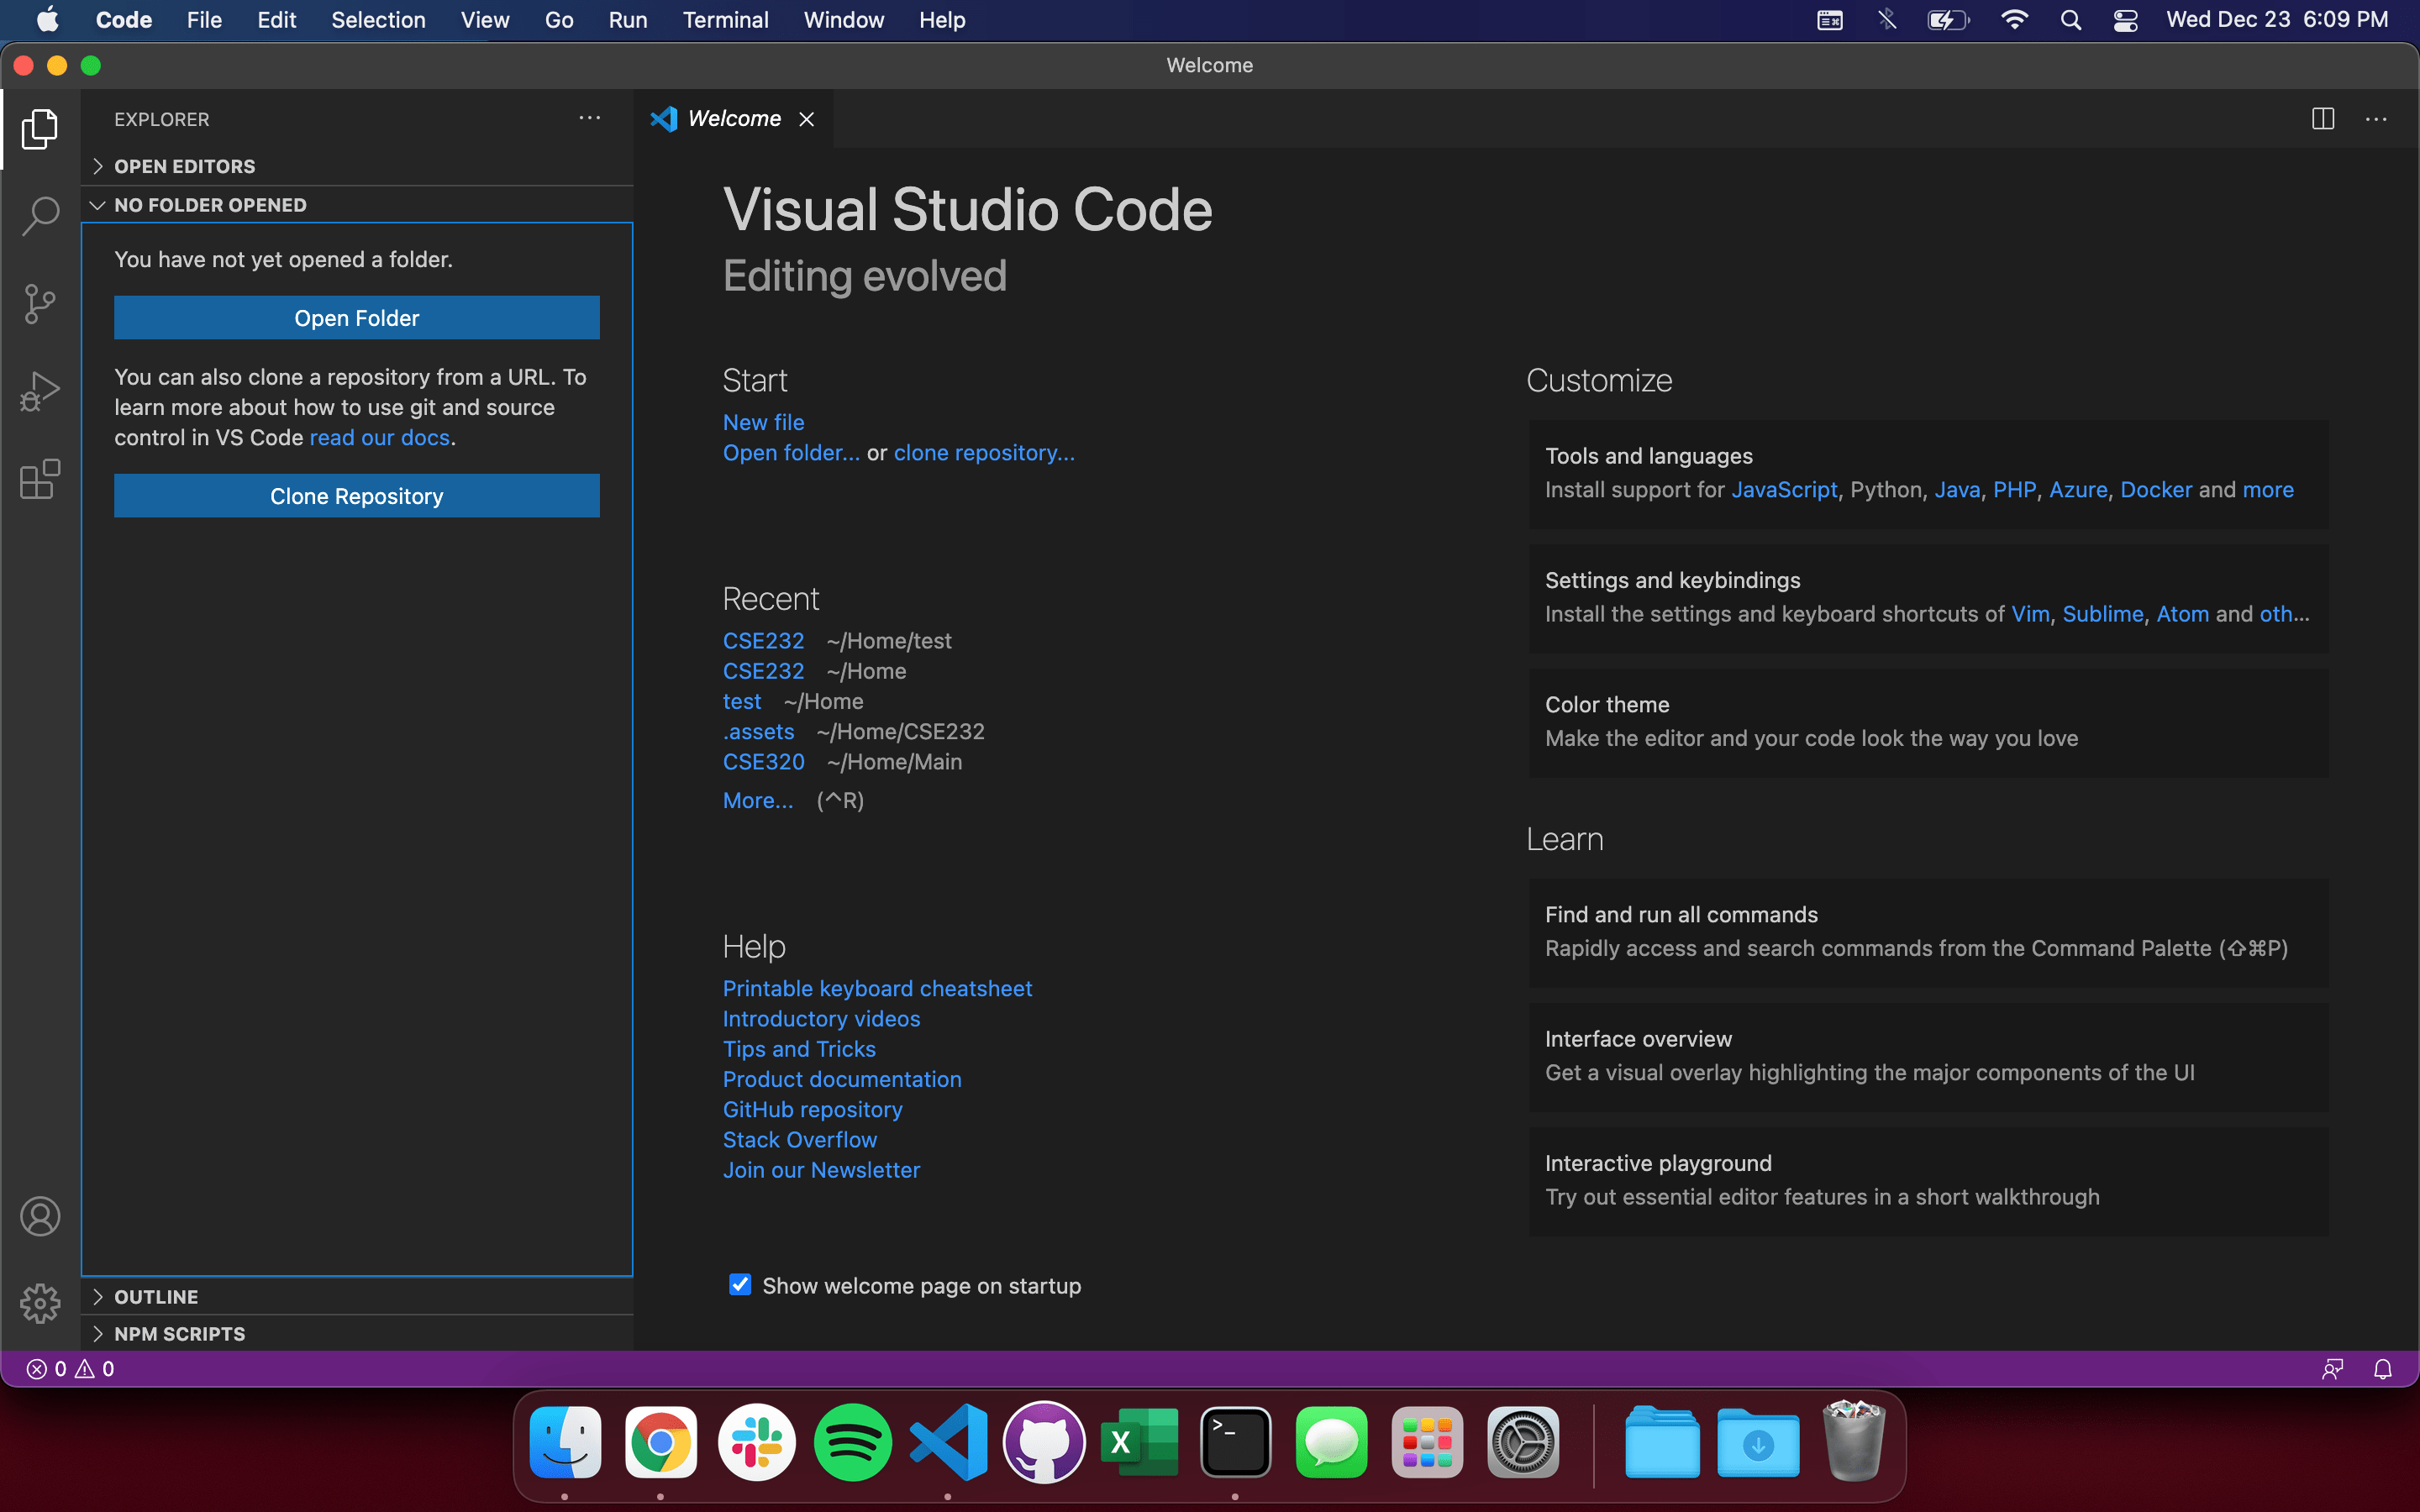Select the Run and Debug icon
The height and width of the screenshot is (1512, 2420).
coord(40,391)
